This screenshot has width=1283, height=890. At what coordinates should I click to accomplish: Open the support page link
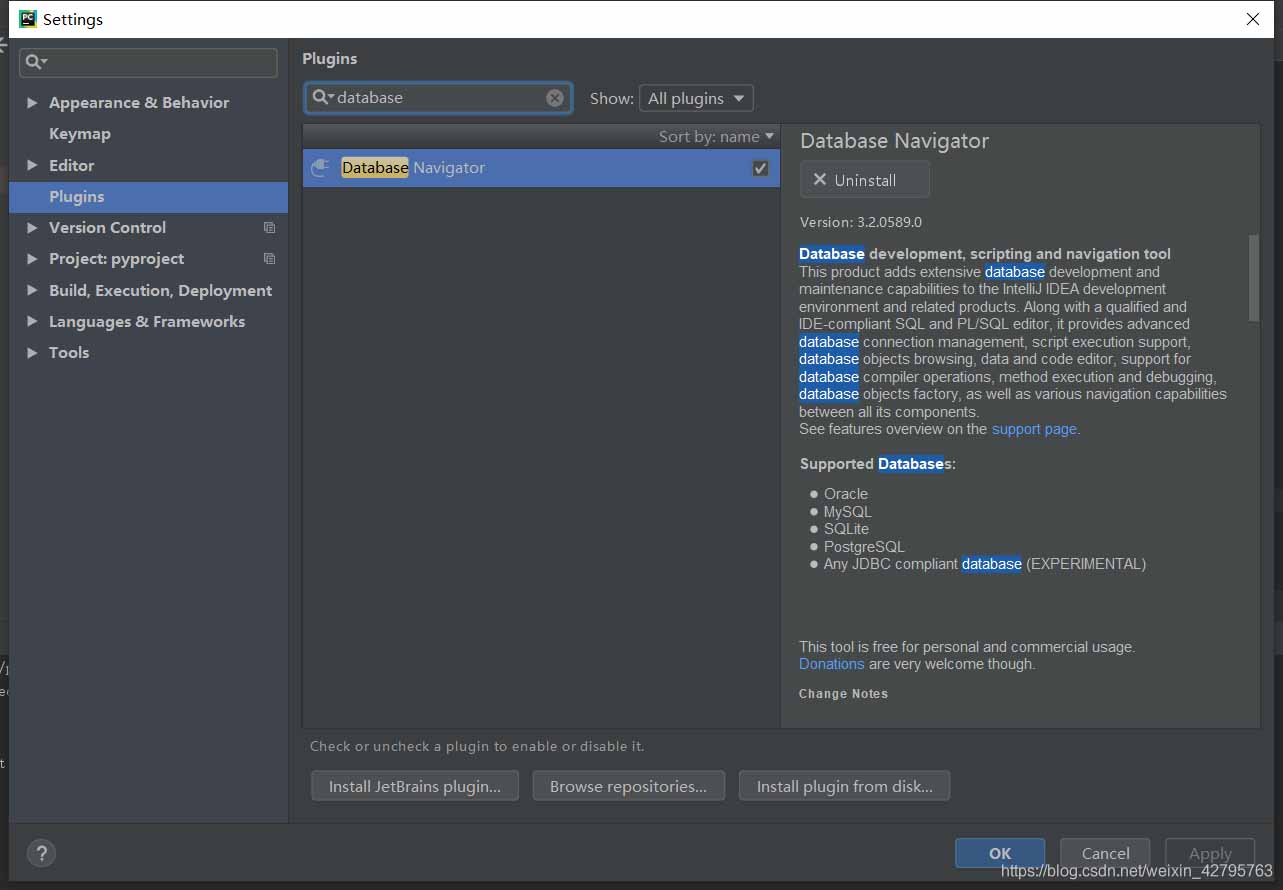pyautogui.click(x=1034, y=429)
